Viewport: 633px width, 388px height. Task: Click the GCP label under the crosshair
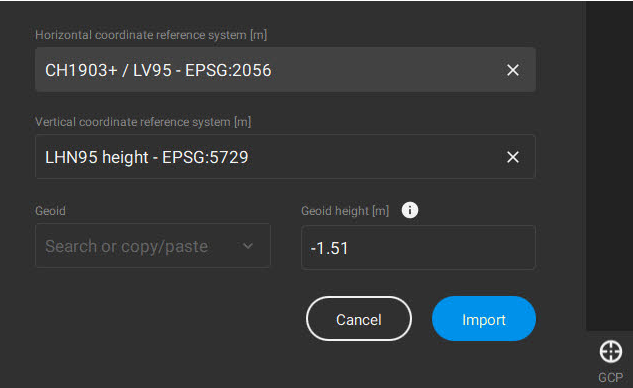coord(610,378)
